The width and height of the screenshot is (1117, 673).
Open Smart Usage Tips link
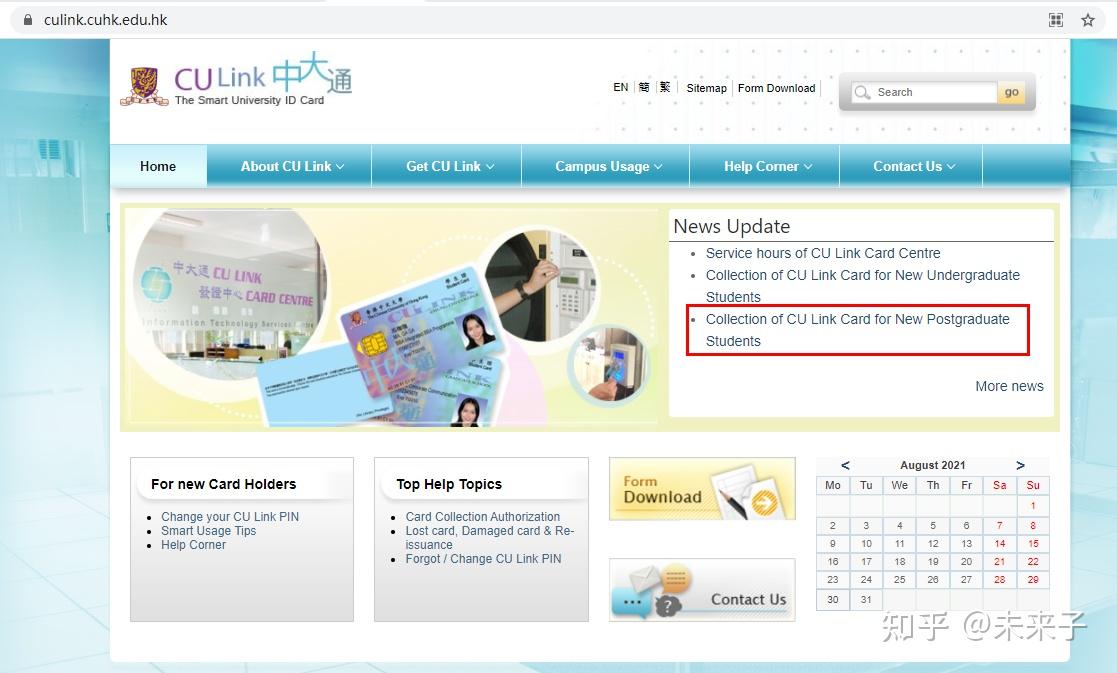pyautogui.click(x=208, y=531)
